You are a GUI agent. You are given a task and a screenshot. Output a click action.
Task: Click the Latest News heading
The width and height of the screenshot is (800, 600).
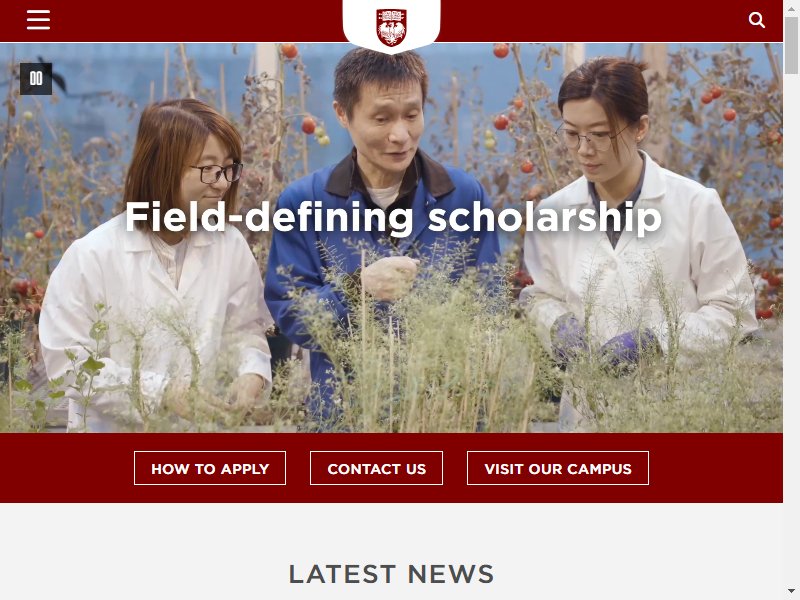pyautogui.click(x=391, y=574)
